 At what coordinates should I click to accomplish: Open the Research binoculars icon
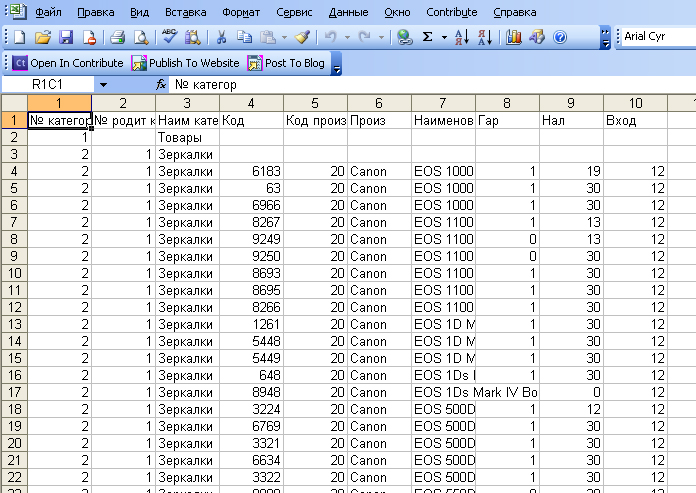tap(193, 37)
